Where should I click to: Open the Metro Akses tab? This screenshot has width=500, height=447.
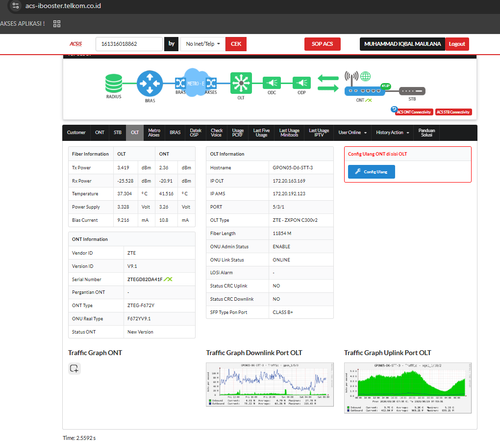pos(154,133)
